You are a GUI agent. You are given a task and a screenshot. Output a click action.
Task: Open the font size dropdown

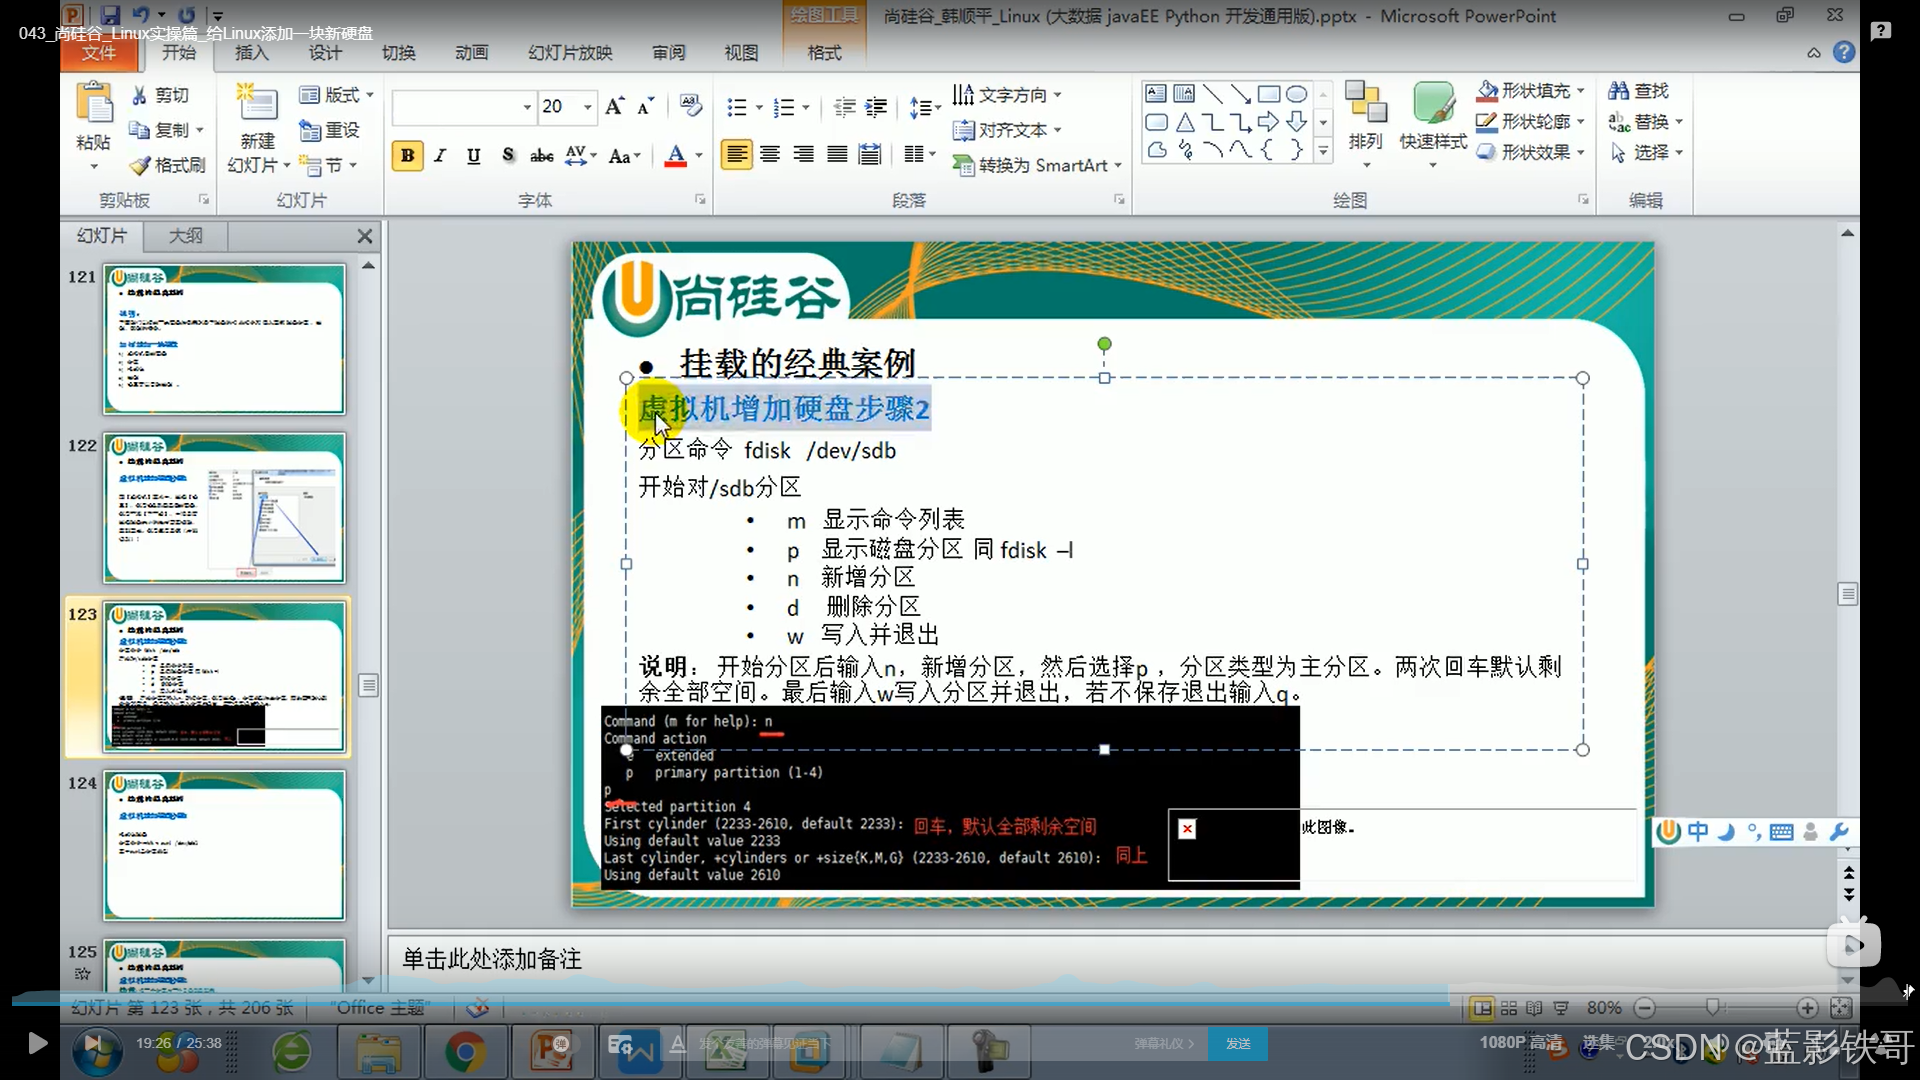click(x=588, y=107)
